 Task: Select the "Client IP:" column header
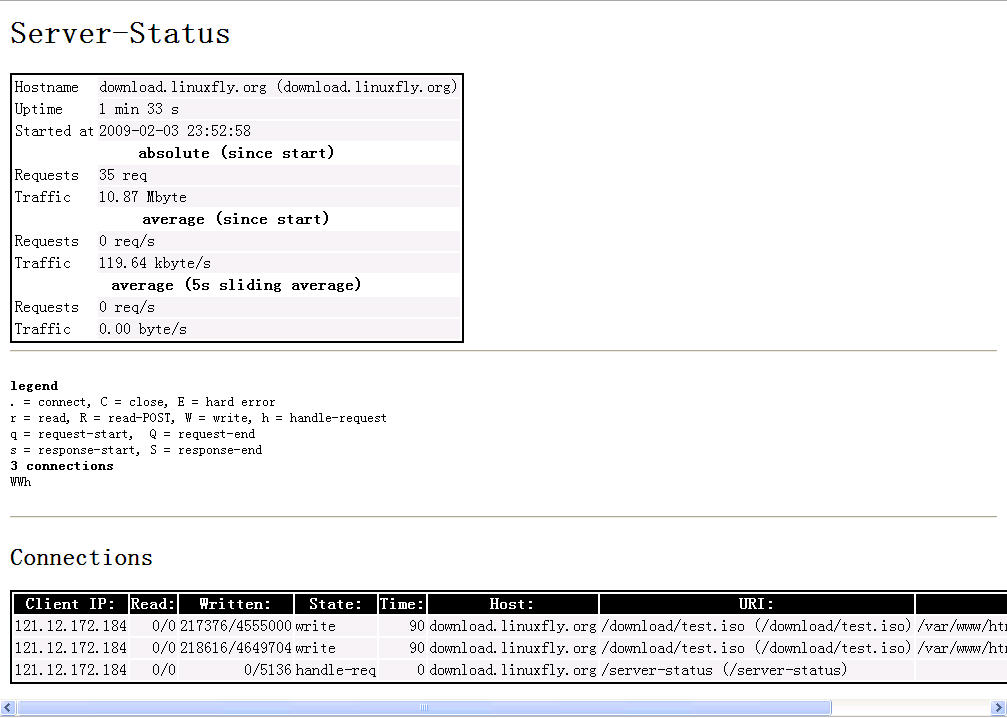pyautogui.click(x=71, y=604)
